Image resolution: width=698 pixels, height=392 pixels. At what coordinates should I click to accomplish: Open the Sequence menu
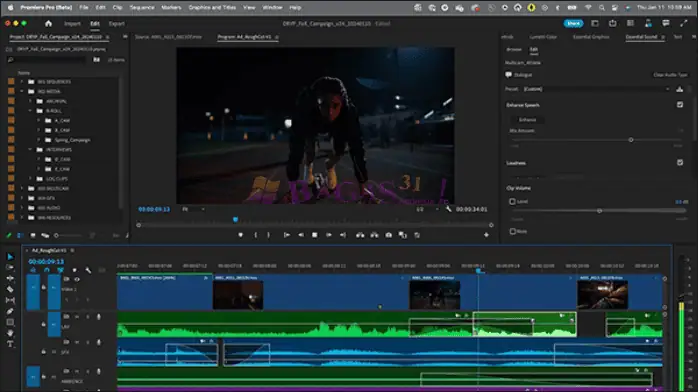point(142,8)
